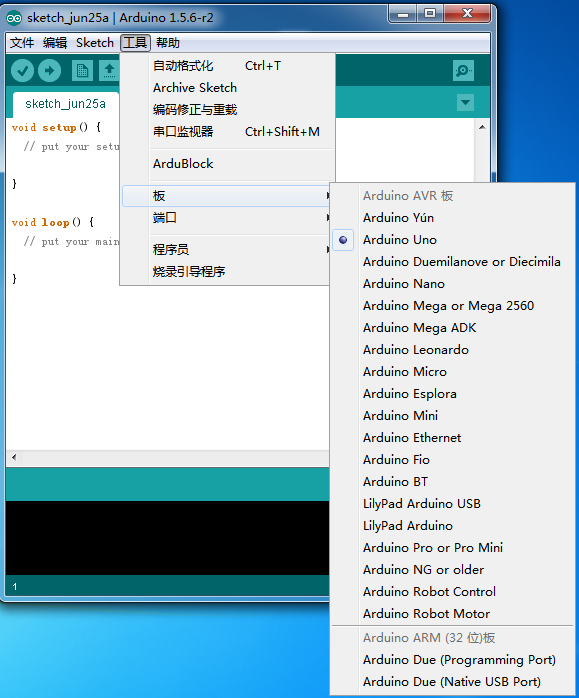The width and height of the screenshot is (579, 698).
Task: Choose Arduino Fio board
Action: (453, 460)
